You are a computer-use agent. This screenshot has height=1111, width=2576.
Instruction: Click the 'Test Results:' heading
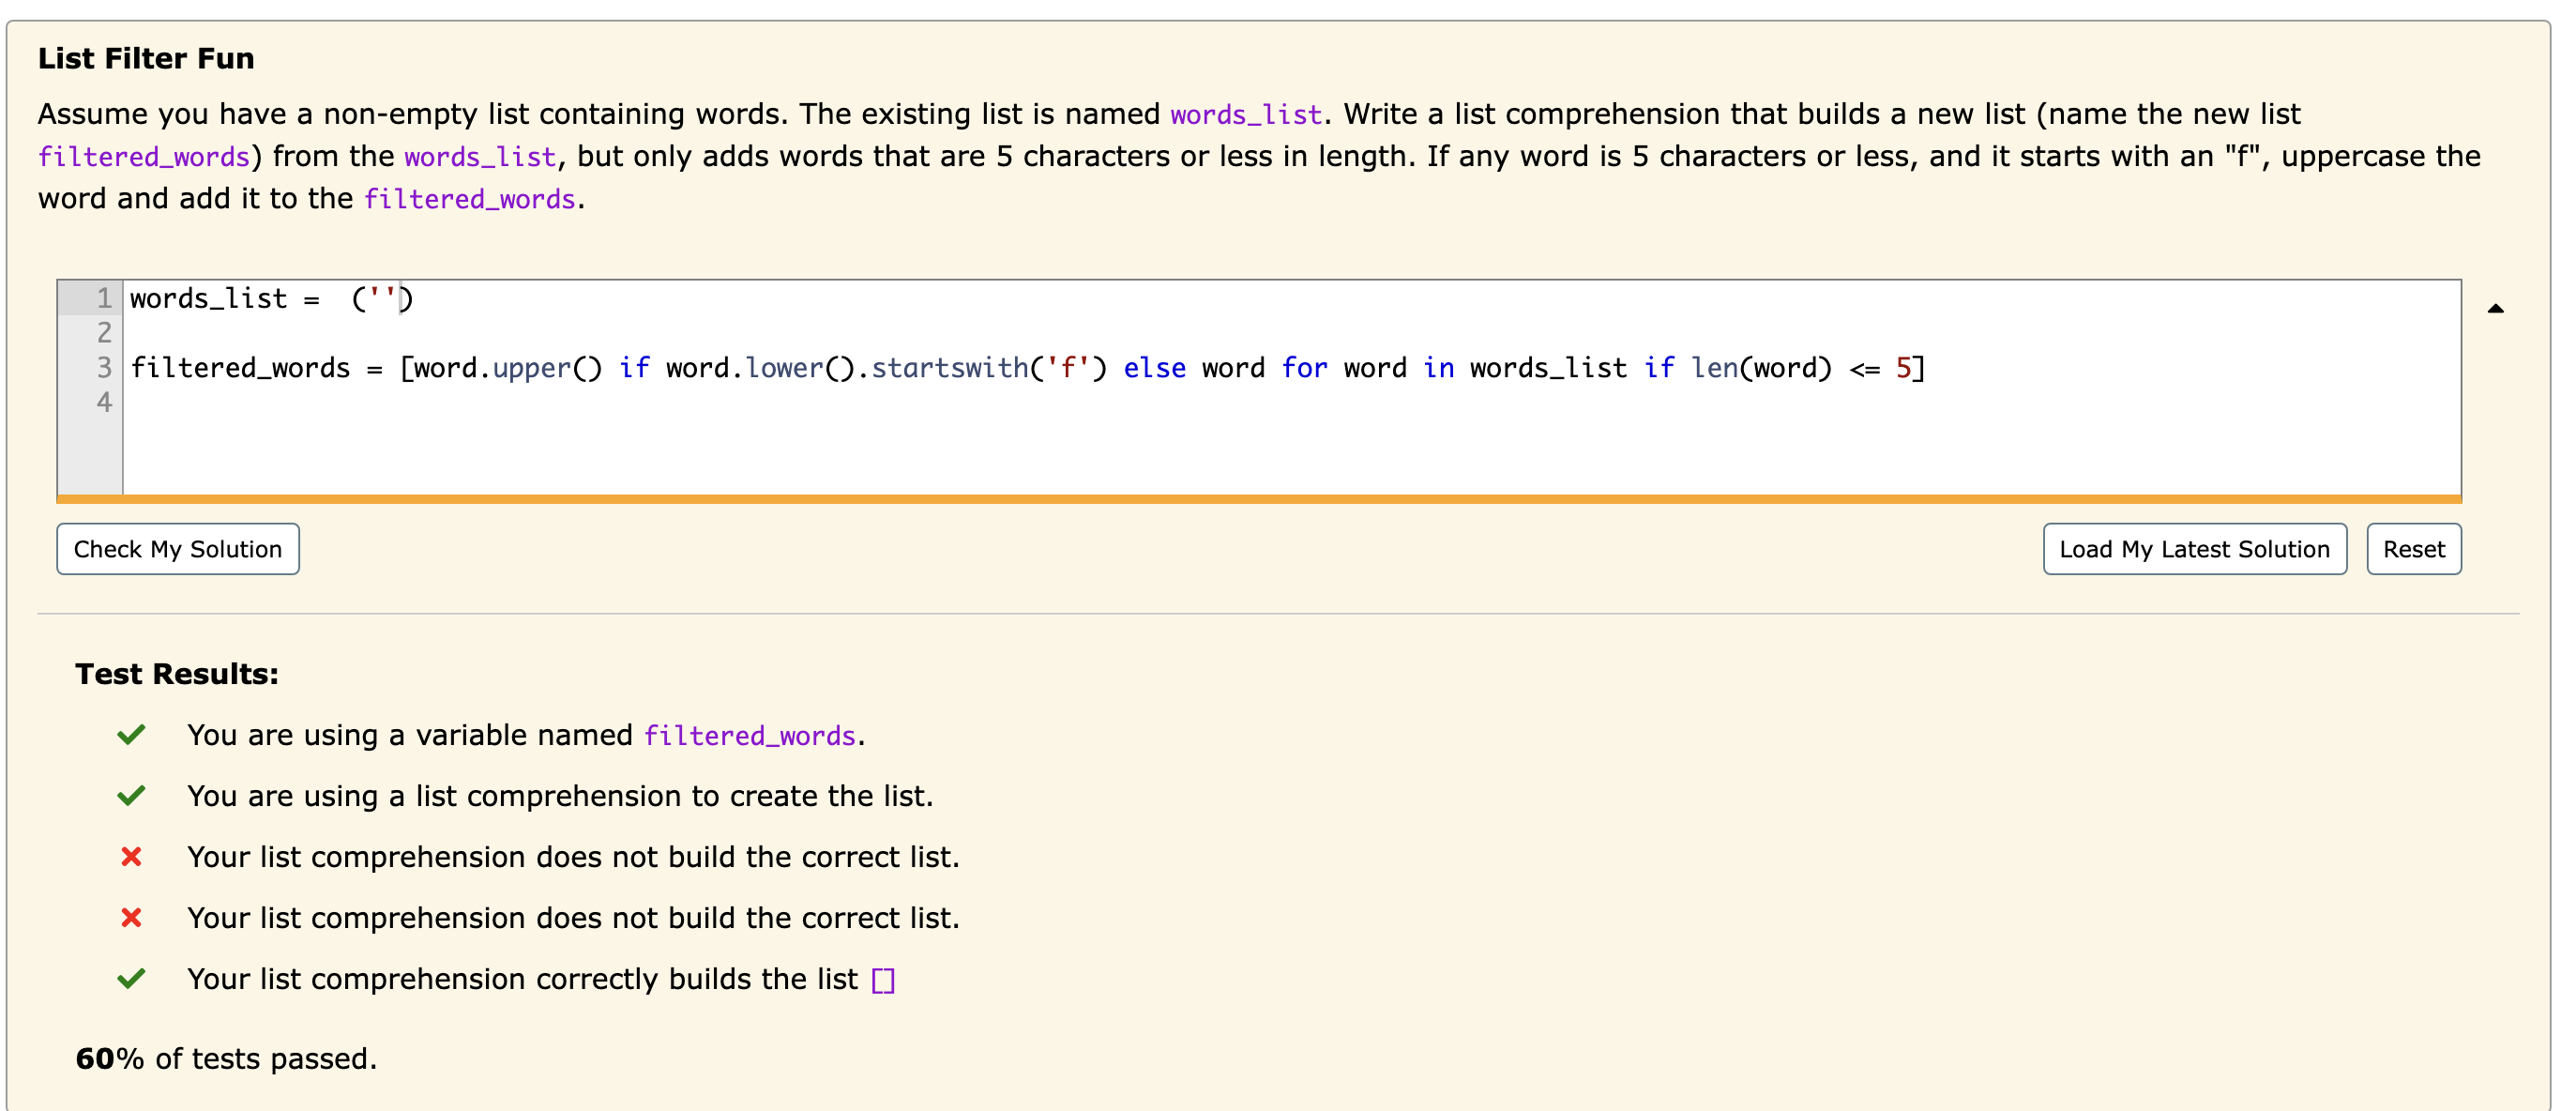click(175, 673)
